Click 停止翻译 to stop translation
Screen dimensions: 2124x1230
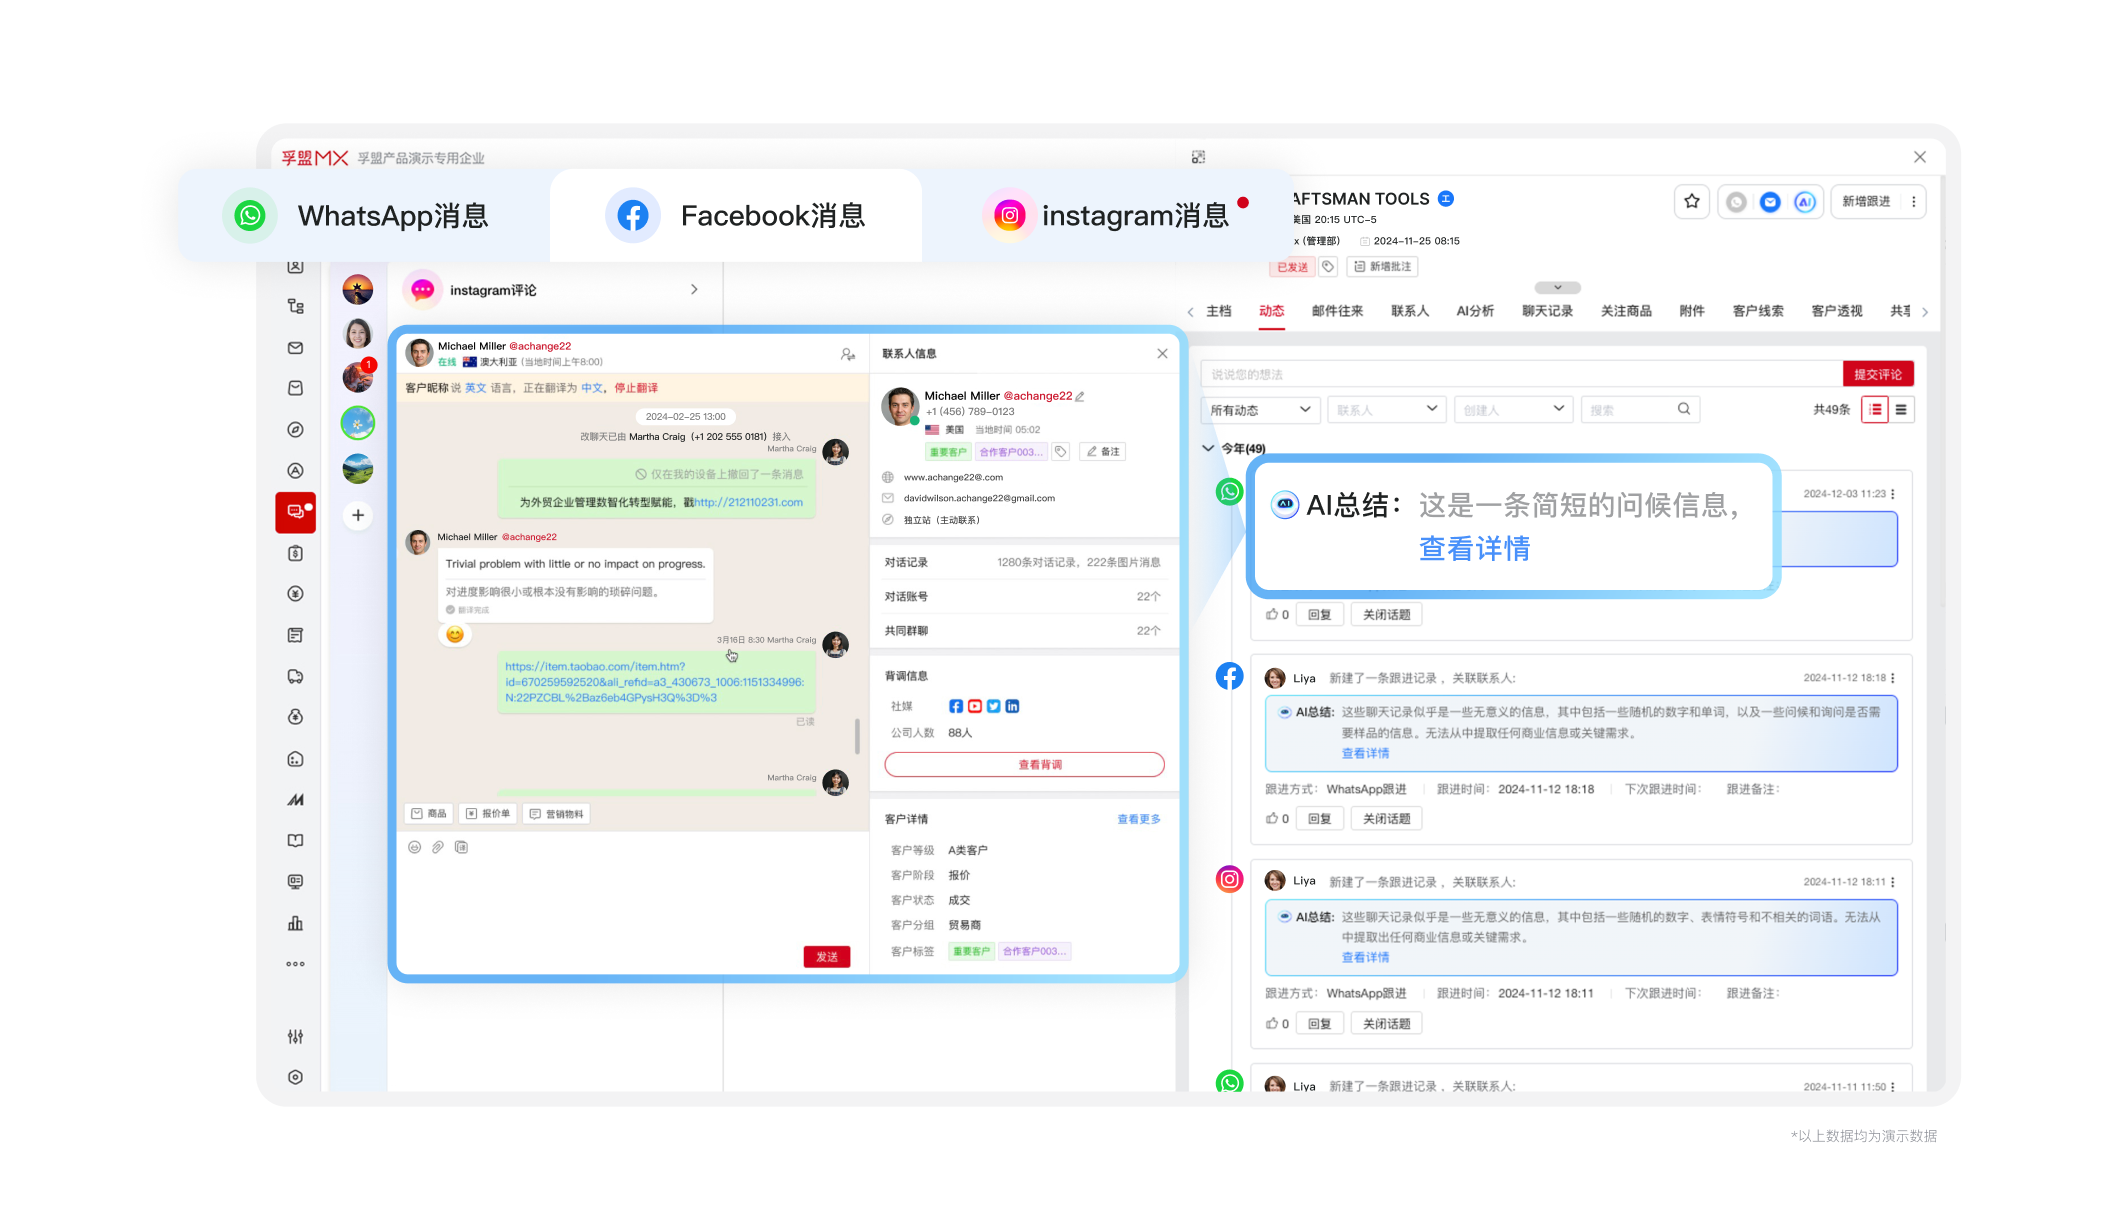point(636,388)
